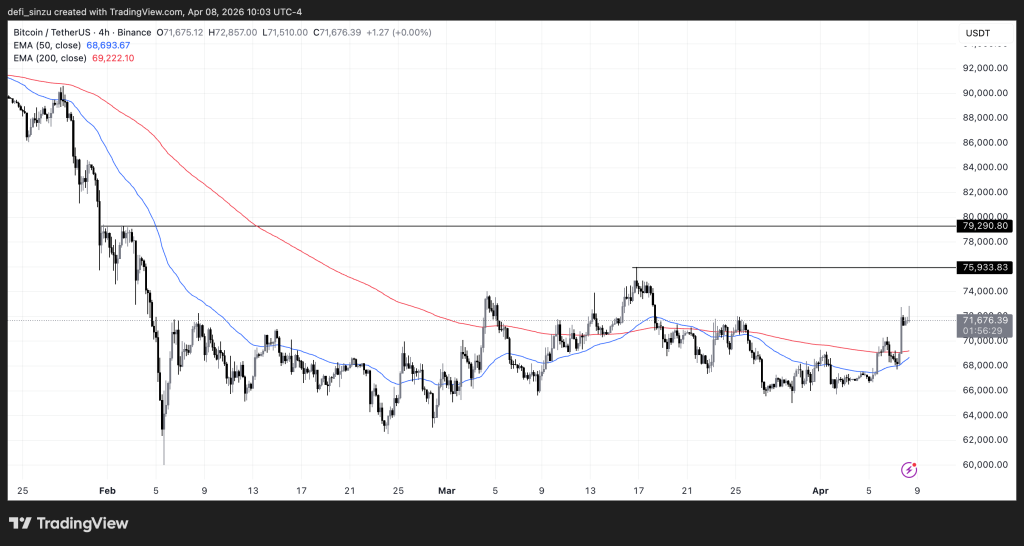Click the 75,933.83 price label
The image size is (1024, 546).
click(x=986, y=267)
